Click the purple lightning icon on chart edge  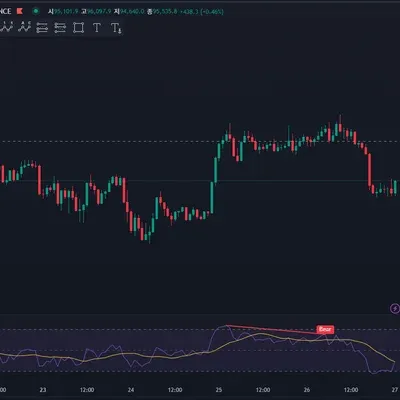pos(395,308)
